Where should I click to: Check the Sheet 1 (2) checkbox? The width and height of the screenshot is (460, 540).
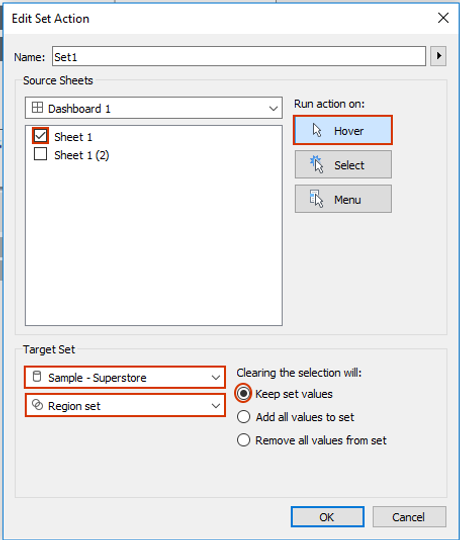pyautogui.click(x=40, y=154)
